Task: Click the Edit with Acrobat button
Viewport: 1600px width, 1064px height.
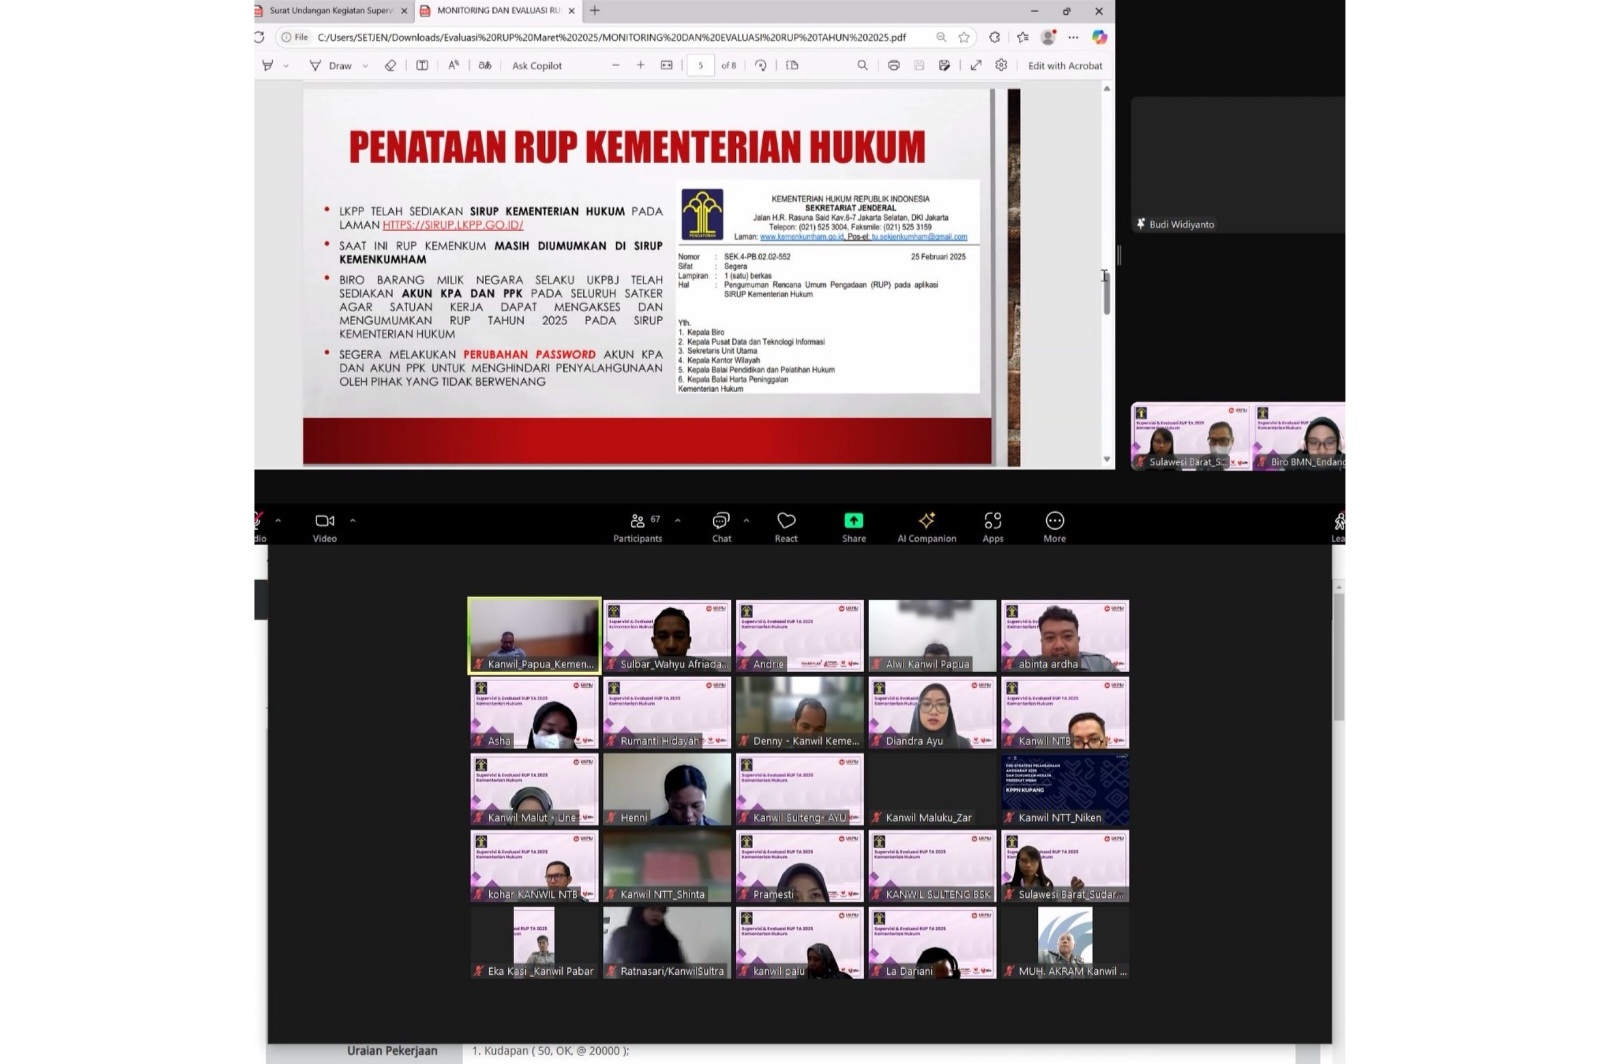Action: click(1065, 66)
